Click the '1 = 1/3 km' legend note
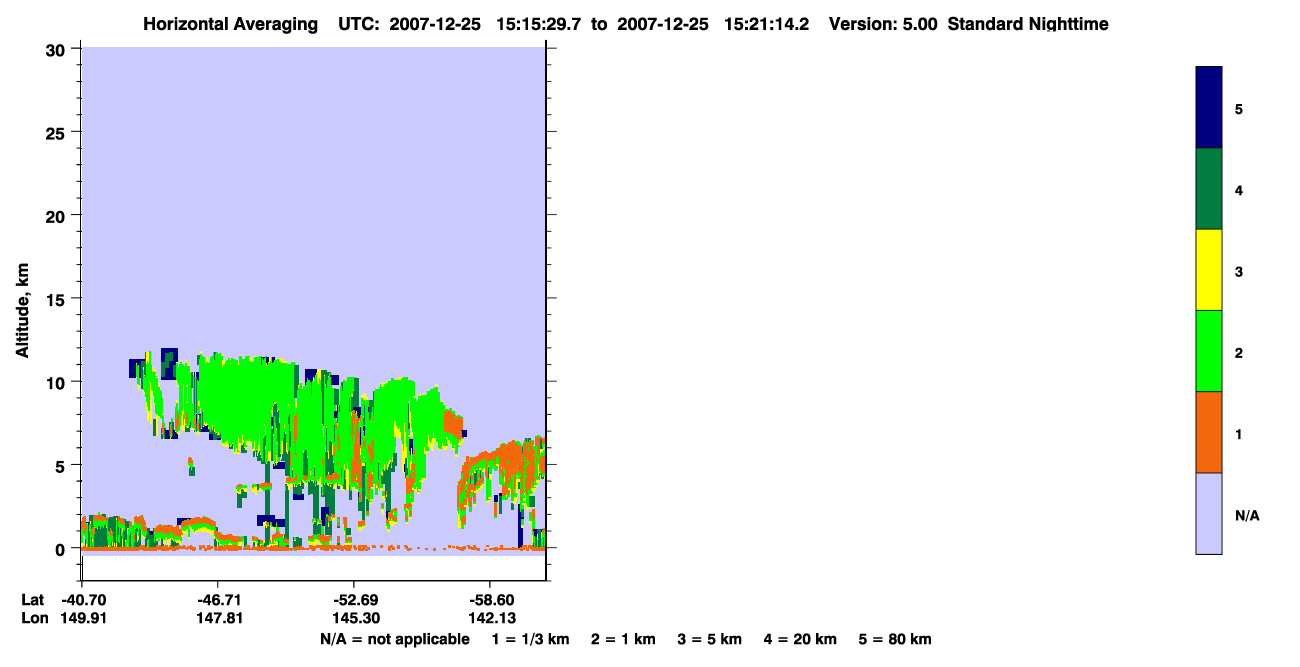The width and height of the screenshot is (1300, 667). [x=530, y=639]
